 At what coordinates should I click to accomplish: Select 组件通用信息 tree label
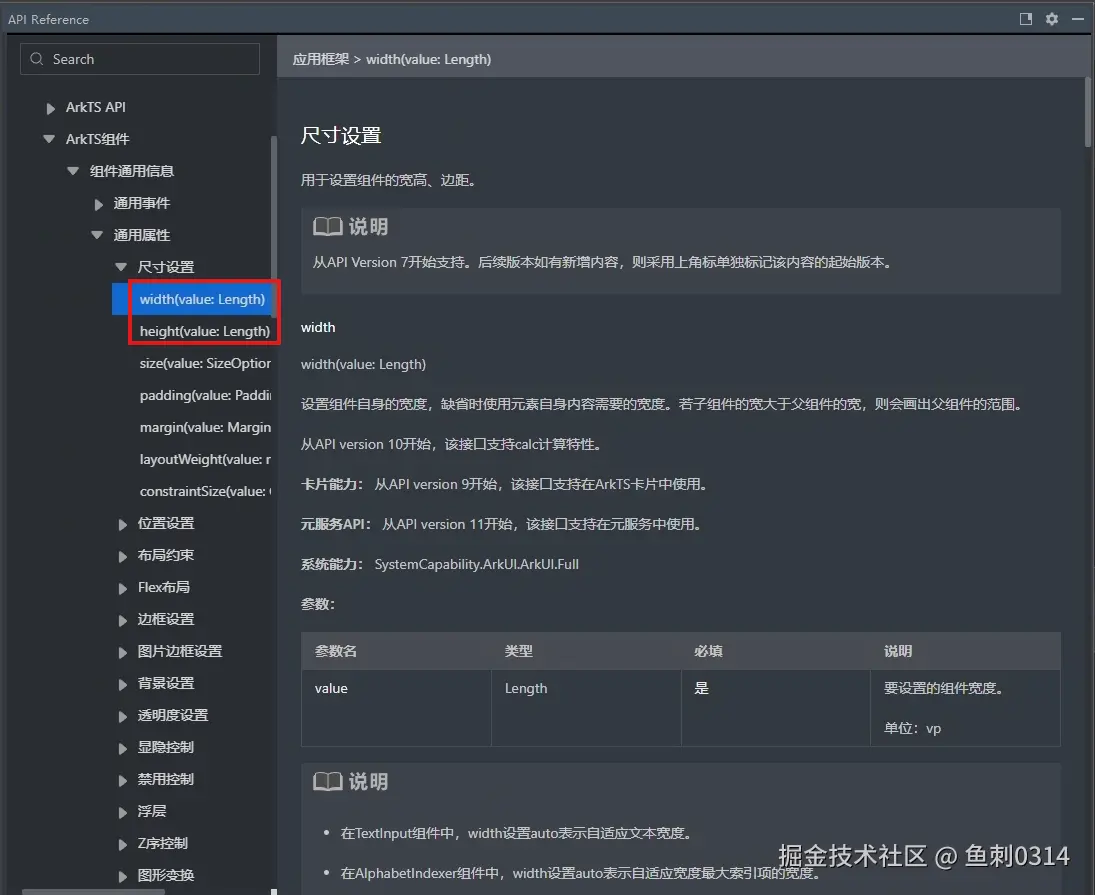coord(131,171)
